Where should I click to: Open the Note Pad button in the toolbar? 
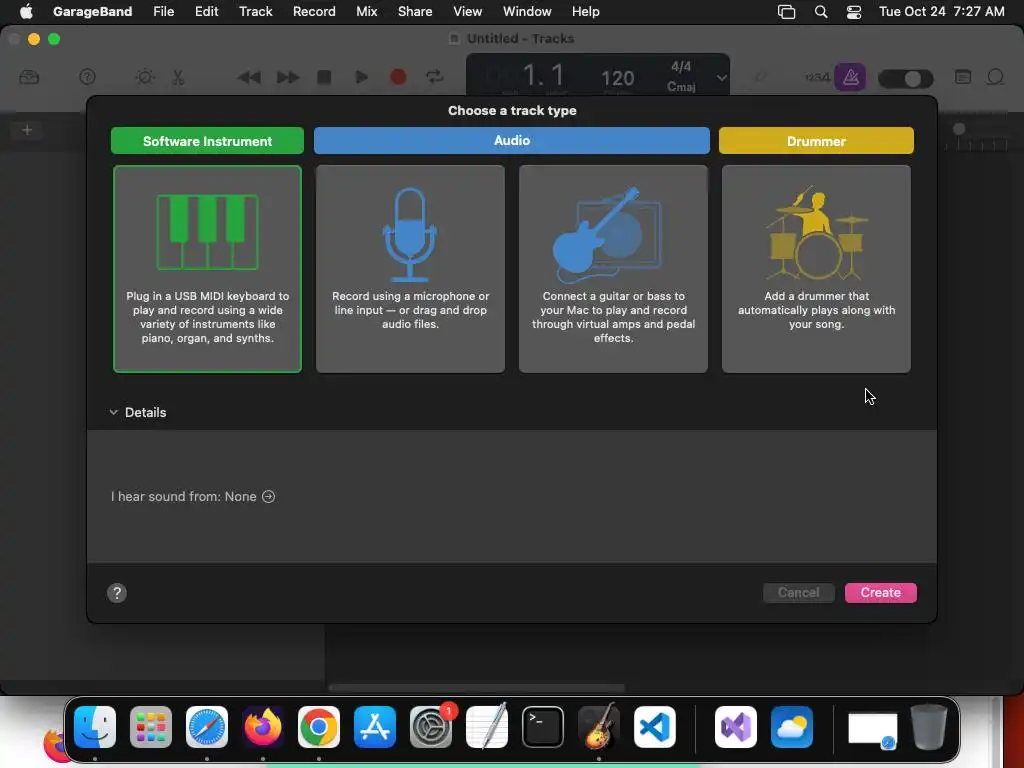[x=963, y=77]
